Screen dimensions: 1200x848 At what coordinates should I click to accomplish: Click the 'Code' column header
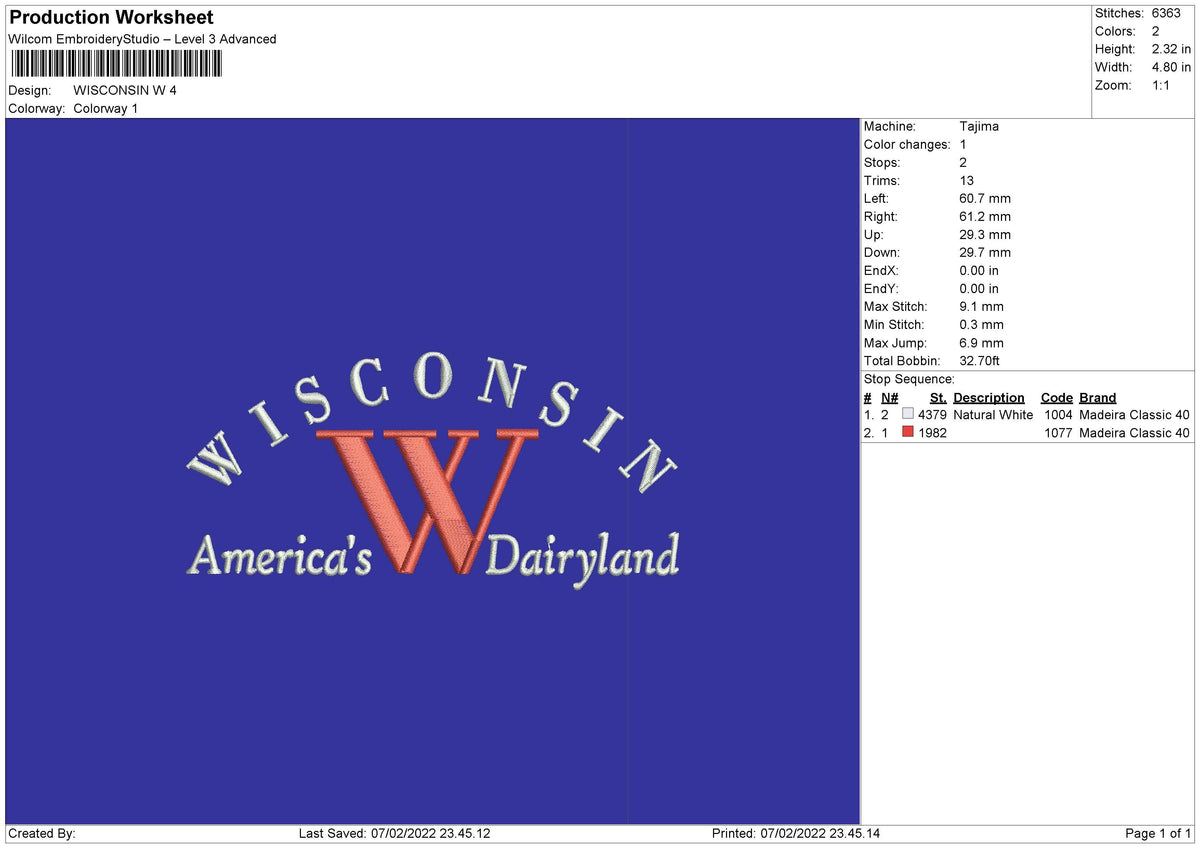click(1056, 397)
